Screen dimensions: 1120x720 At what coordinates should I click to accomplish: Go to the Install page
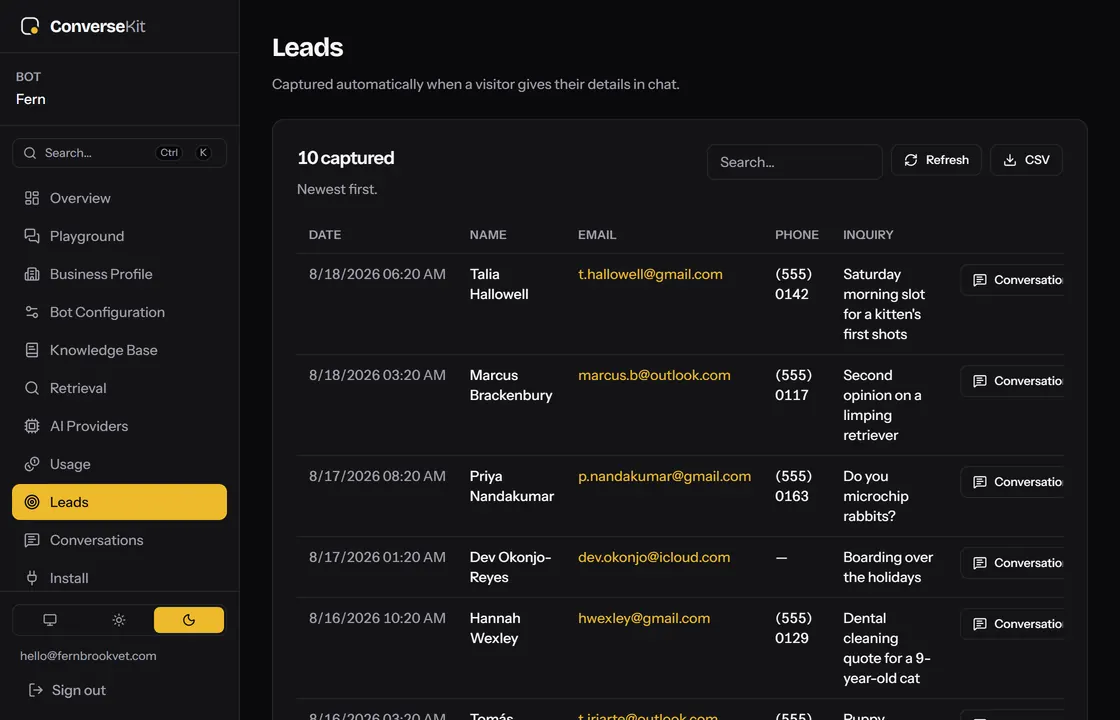119,578
